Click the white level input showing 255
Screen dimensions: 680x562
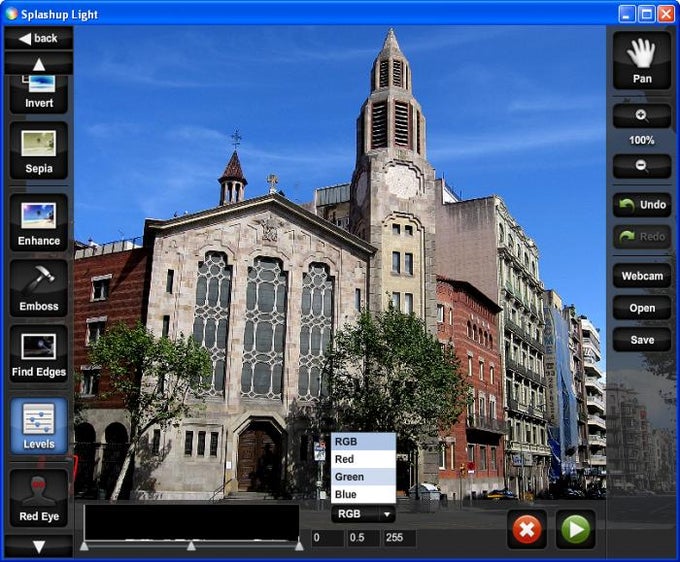click(x=399, y=538)
